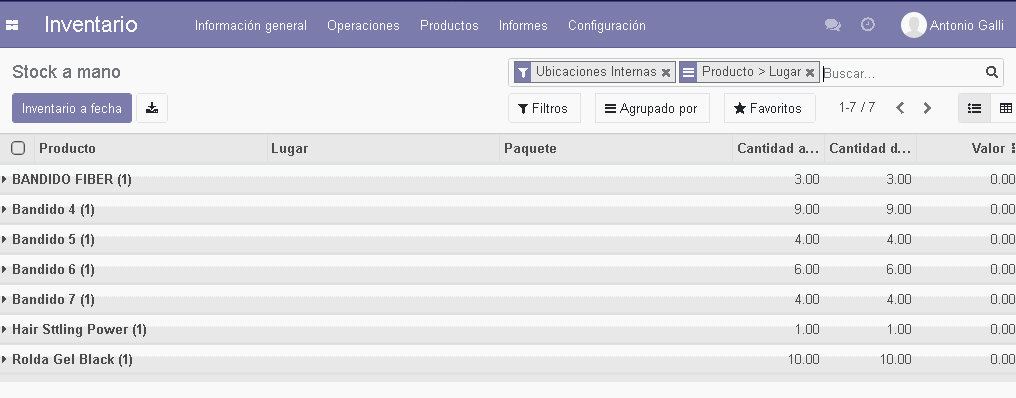1016x398 pixels.
Task: Click the Antonio Galli user name
Action: pos(967,25)
